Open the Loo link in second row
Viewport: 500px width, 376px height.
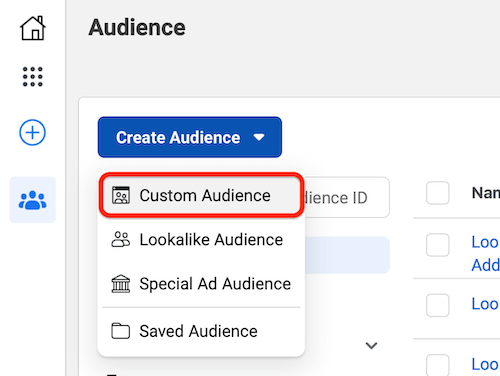(485, 304)
